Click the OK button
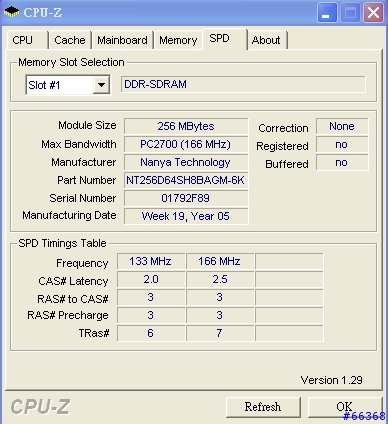The width and height of the screenshot is (388, 424). pos(344,407)
